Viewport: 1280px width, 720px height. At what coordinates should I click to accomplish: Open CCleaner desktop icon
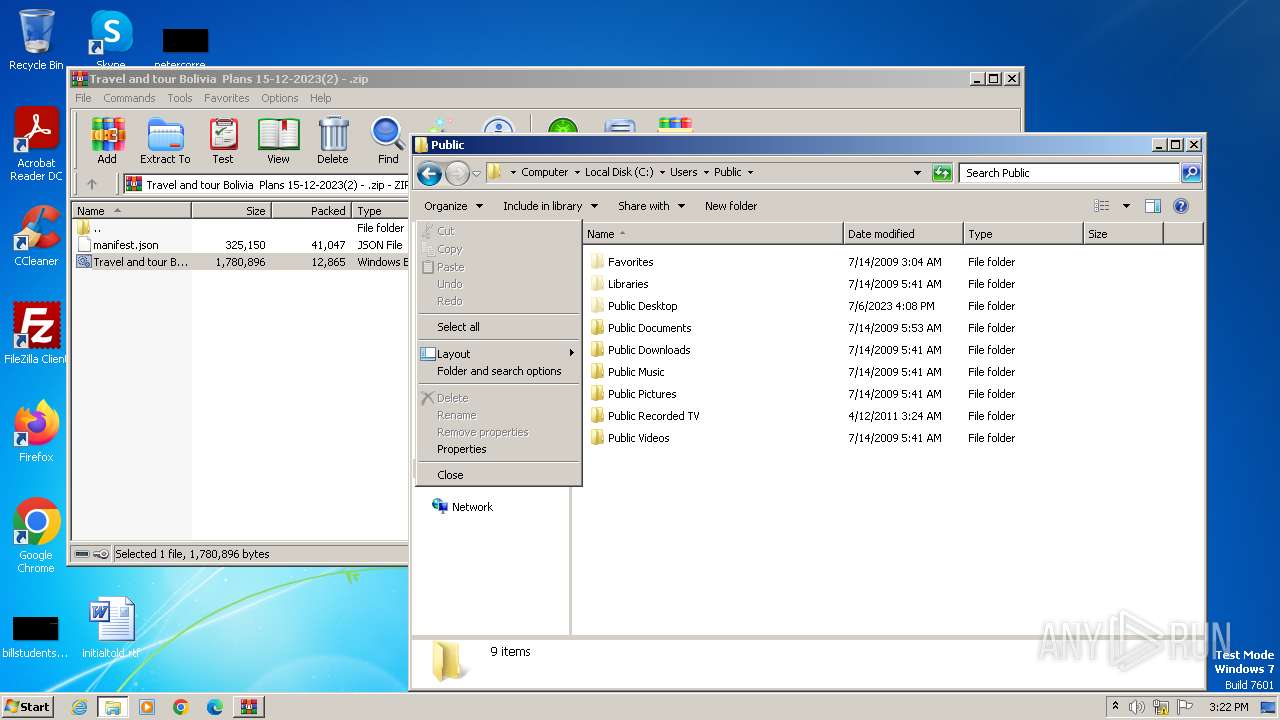point(36,236)
